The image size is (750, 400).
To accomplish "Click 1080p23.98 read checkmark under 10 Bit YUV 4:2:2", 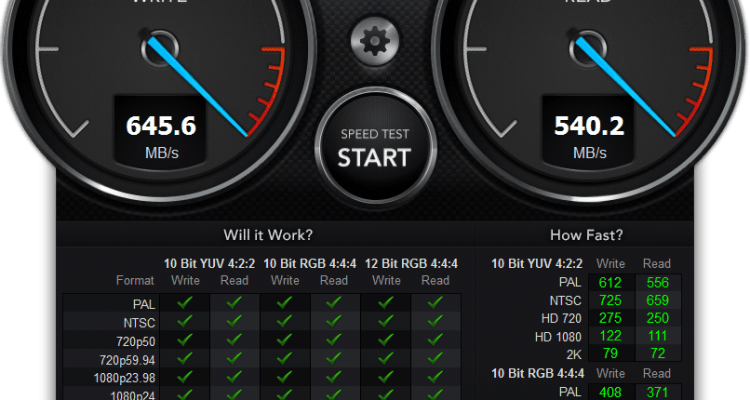I will tap(235, 378).
